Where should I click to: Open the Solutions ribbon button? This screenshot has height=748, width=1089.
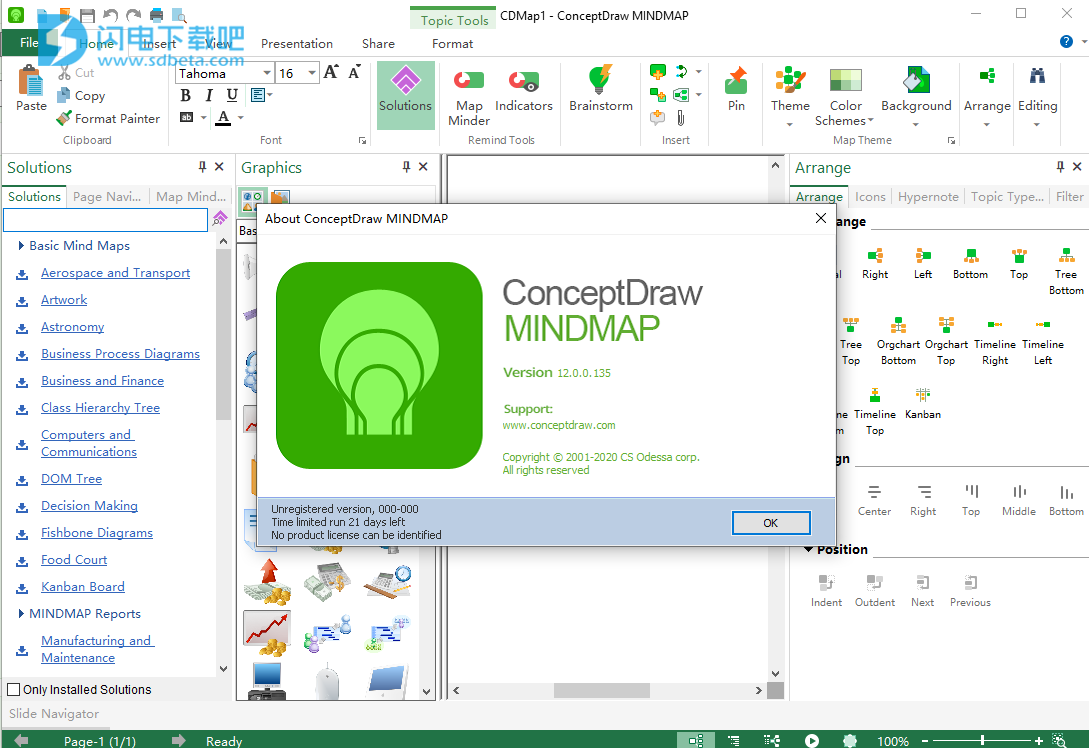coord(406,95)
